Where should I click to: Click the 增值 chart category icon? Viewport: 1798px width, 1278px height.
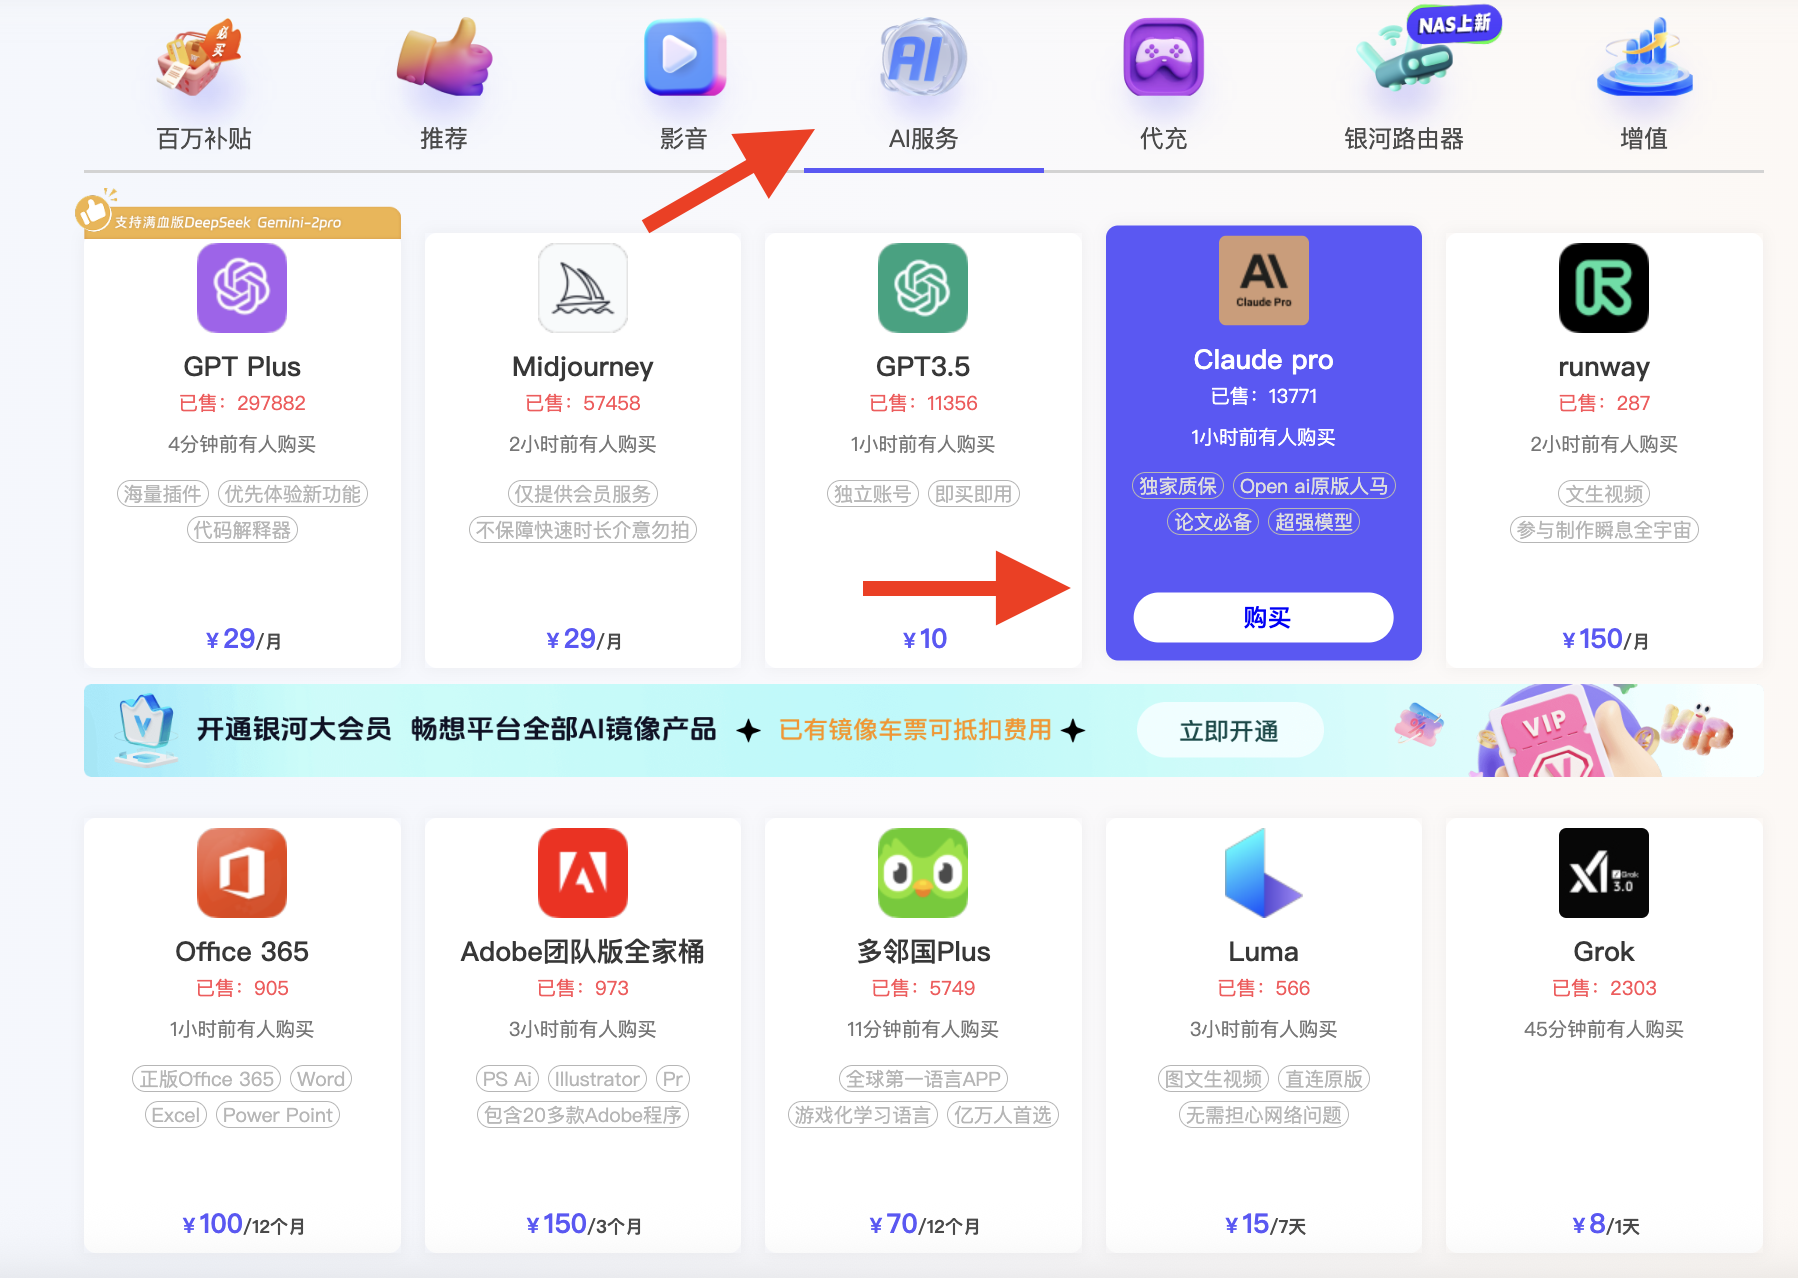coord(1643,60)
